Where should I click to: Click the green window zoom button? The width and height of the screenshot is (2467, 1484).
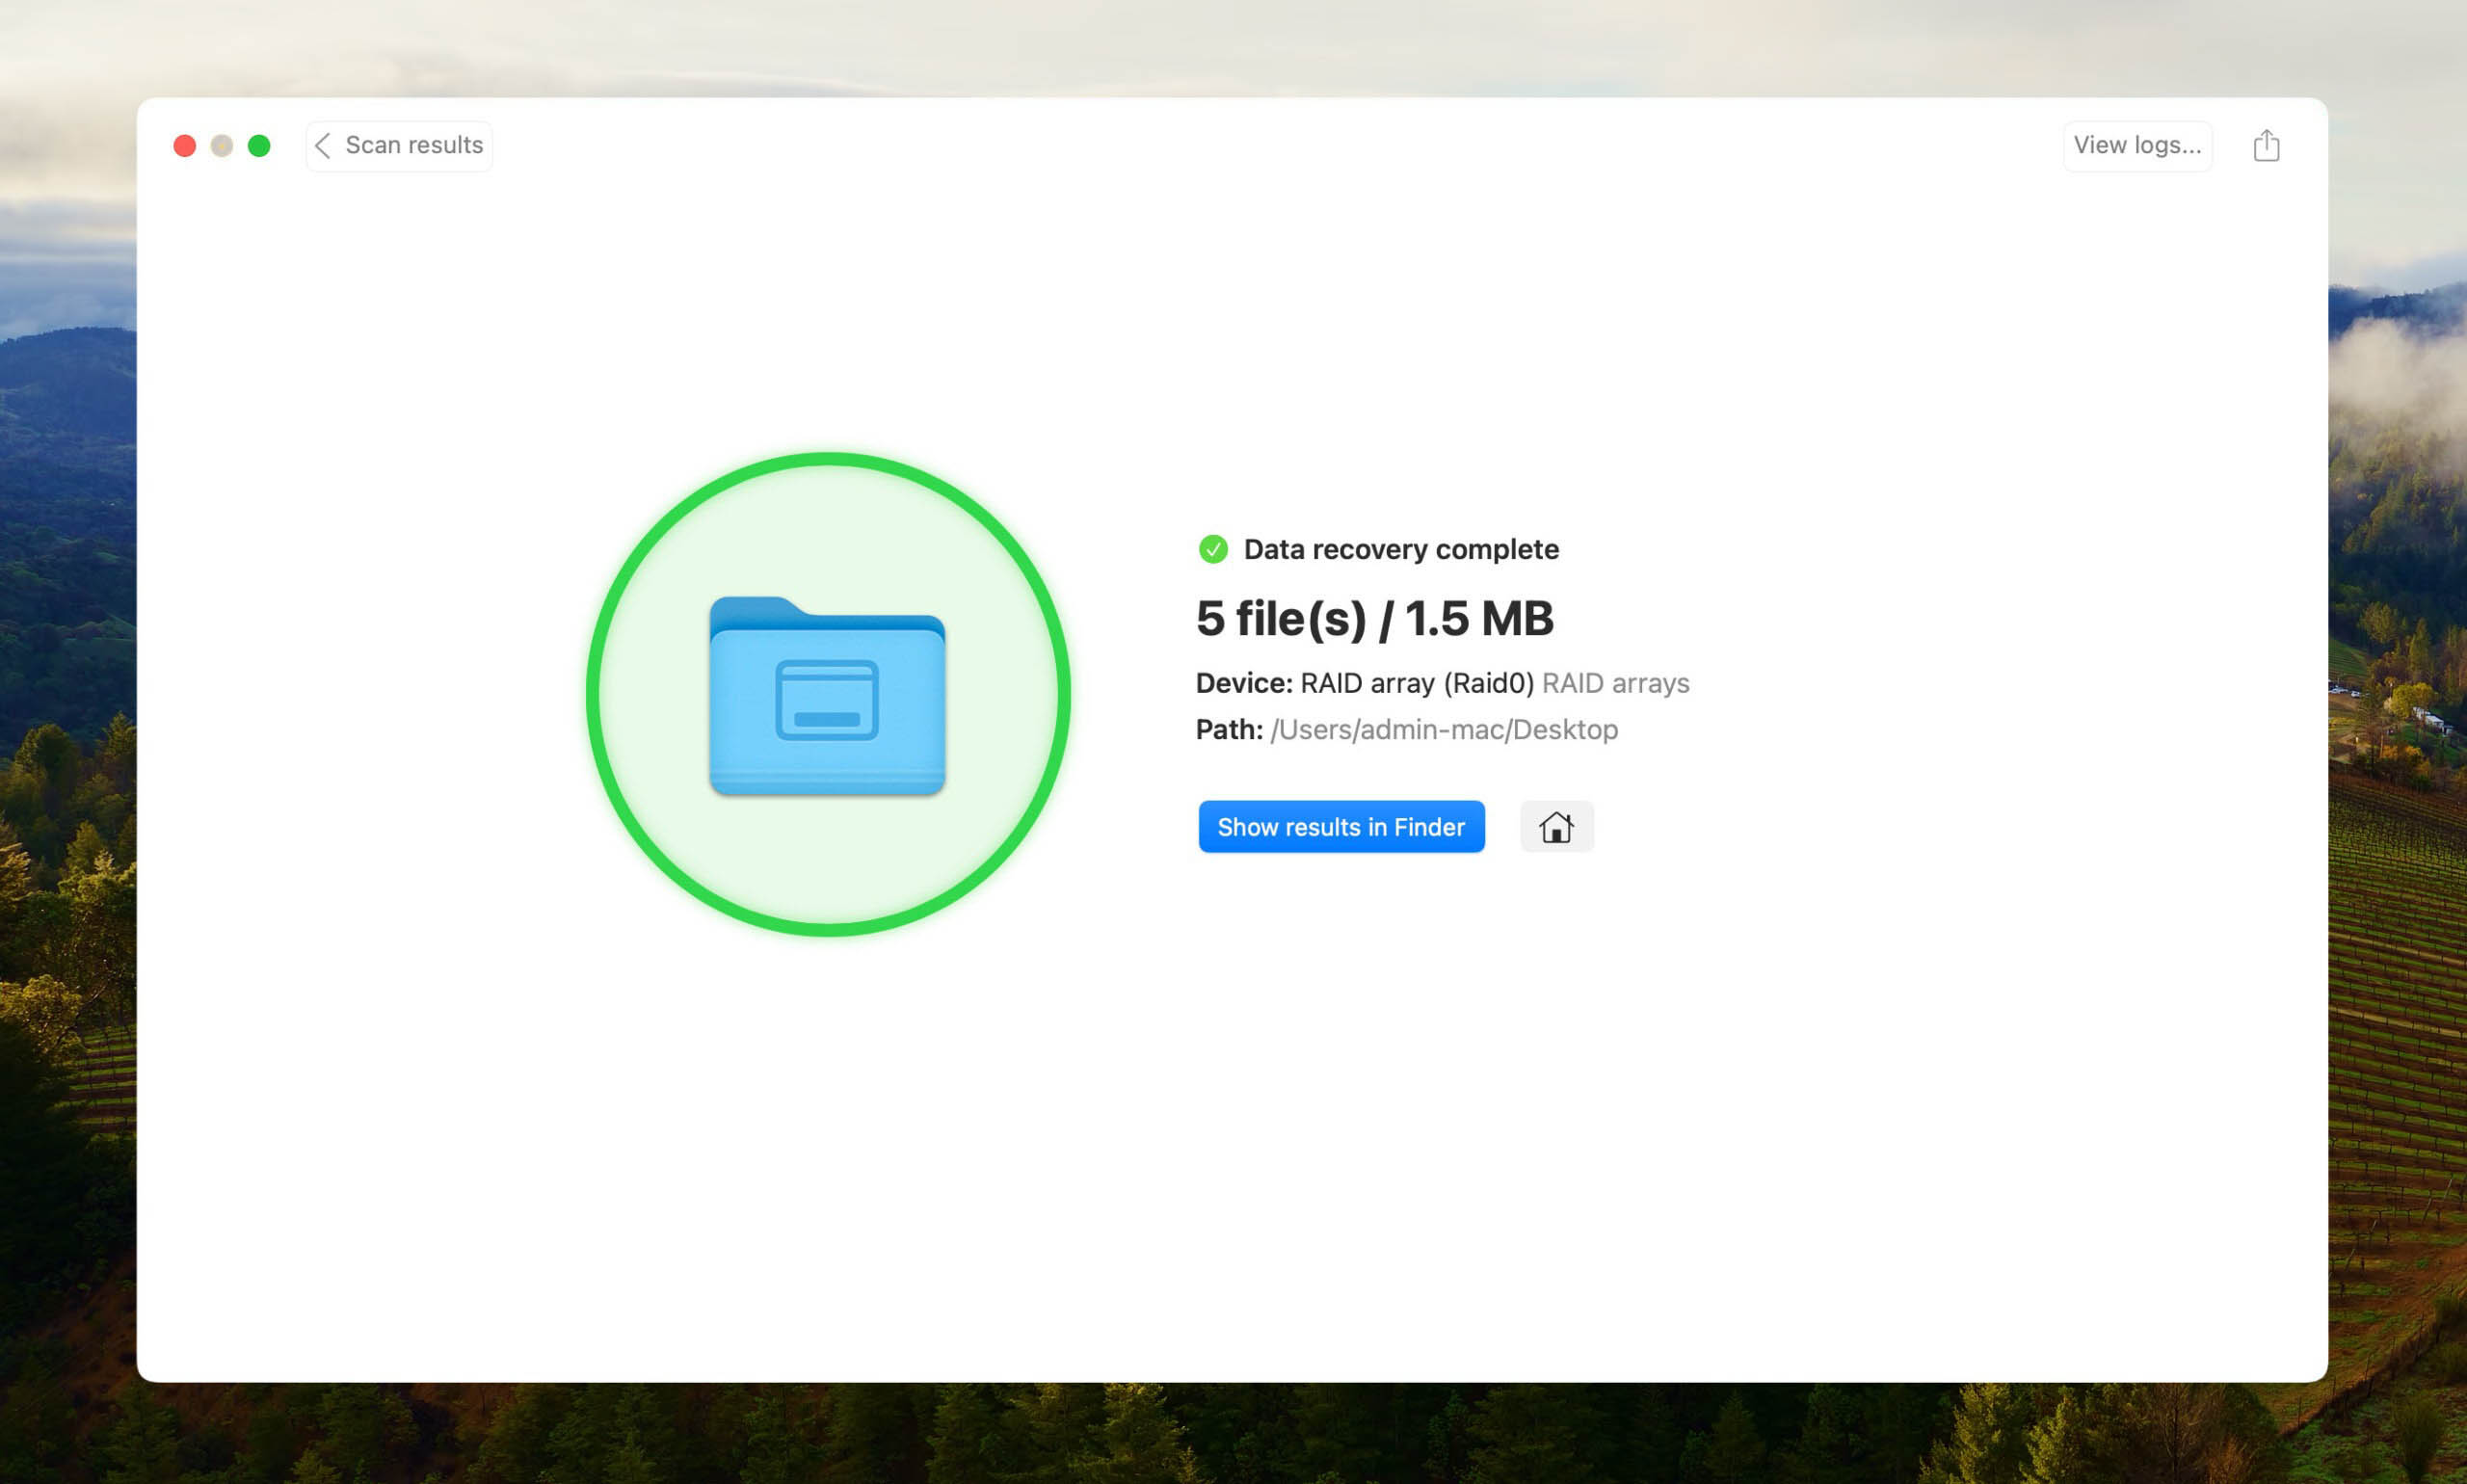click(x=259, y=145)
